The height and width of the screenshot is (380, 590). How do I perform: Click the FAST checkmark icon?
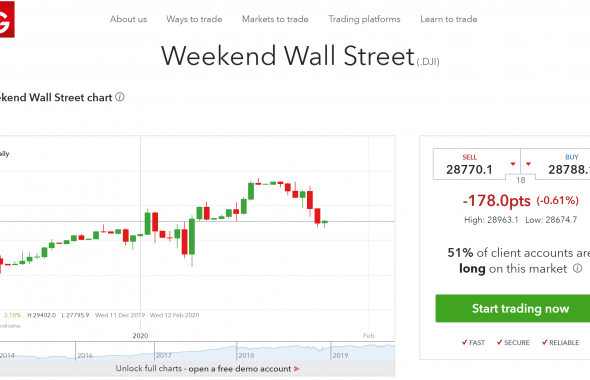coord(464,342)
